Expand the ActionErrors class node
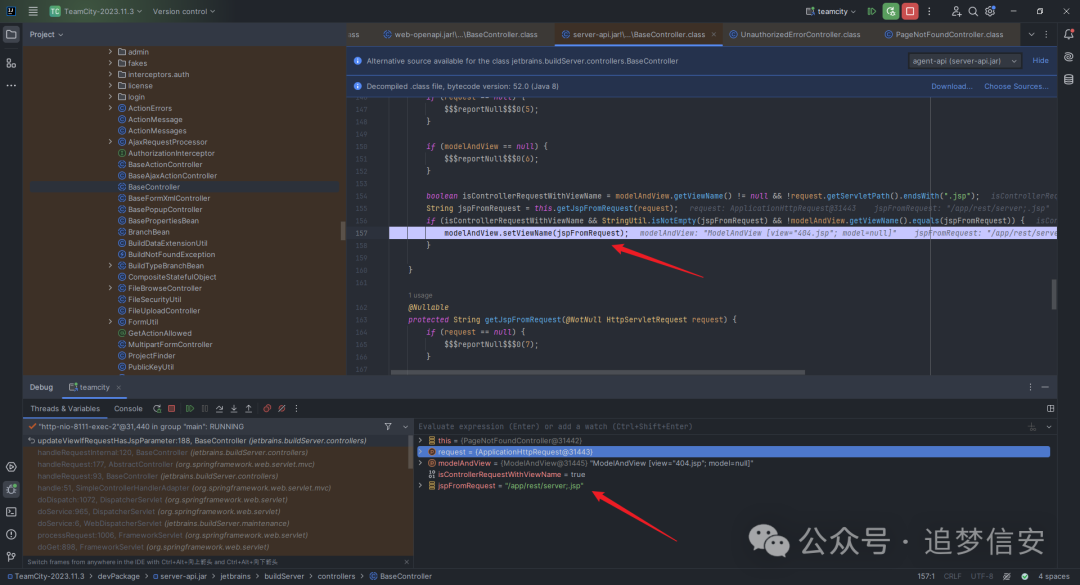The image size is (1080, 585). point(110,108)
